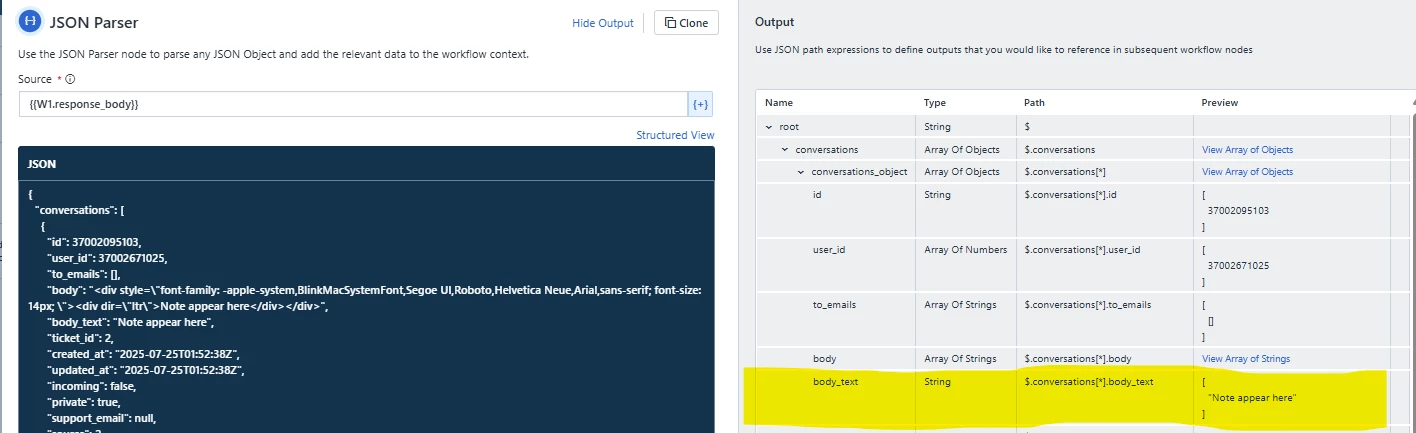Click Hide Output link
This screenshot has width=1416, height=433.
603,23
